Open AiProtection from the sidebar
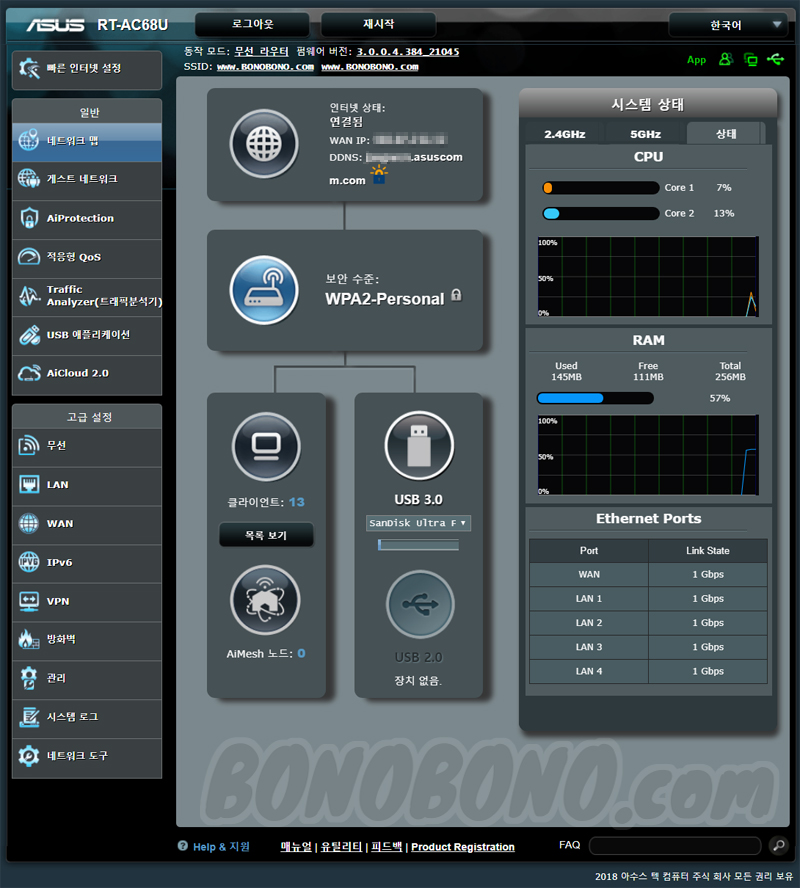 87,219
